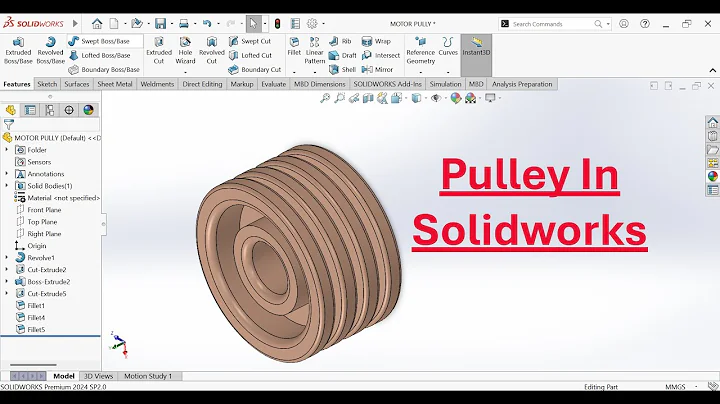Activate the Revolved Cut tool
Image resolution: width=720 pixels, height=404 pixels.
[x=211, y=50]
